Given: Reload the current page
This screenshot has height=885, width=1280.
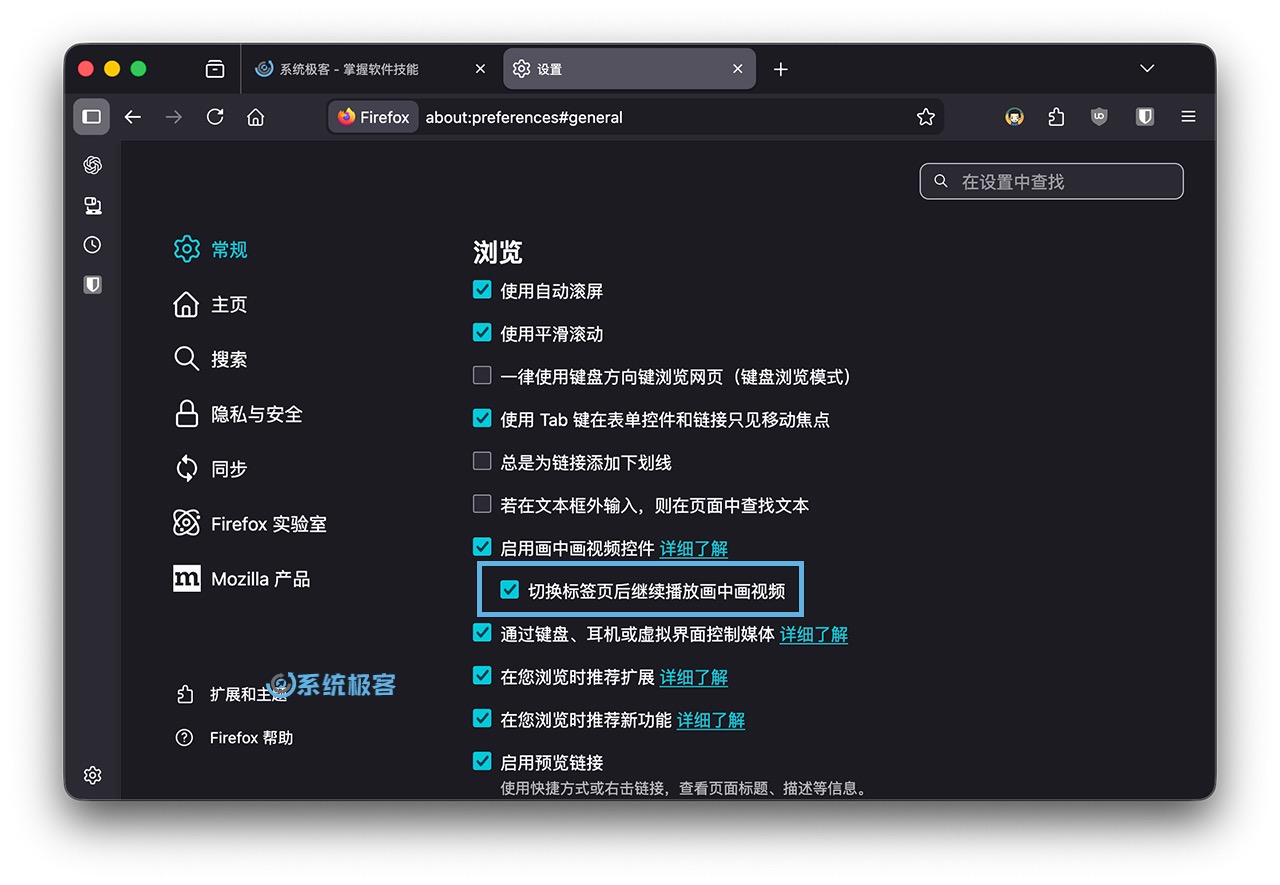Looking at the screenshot, I should tap(215, 116).
